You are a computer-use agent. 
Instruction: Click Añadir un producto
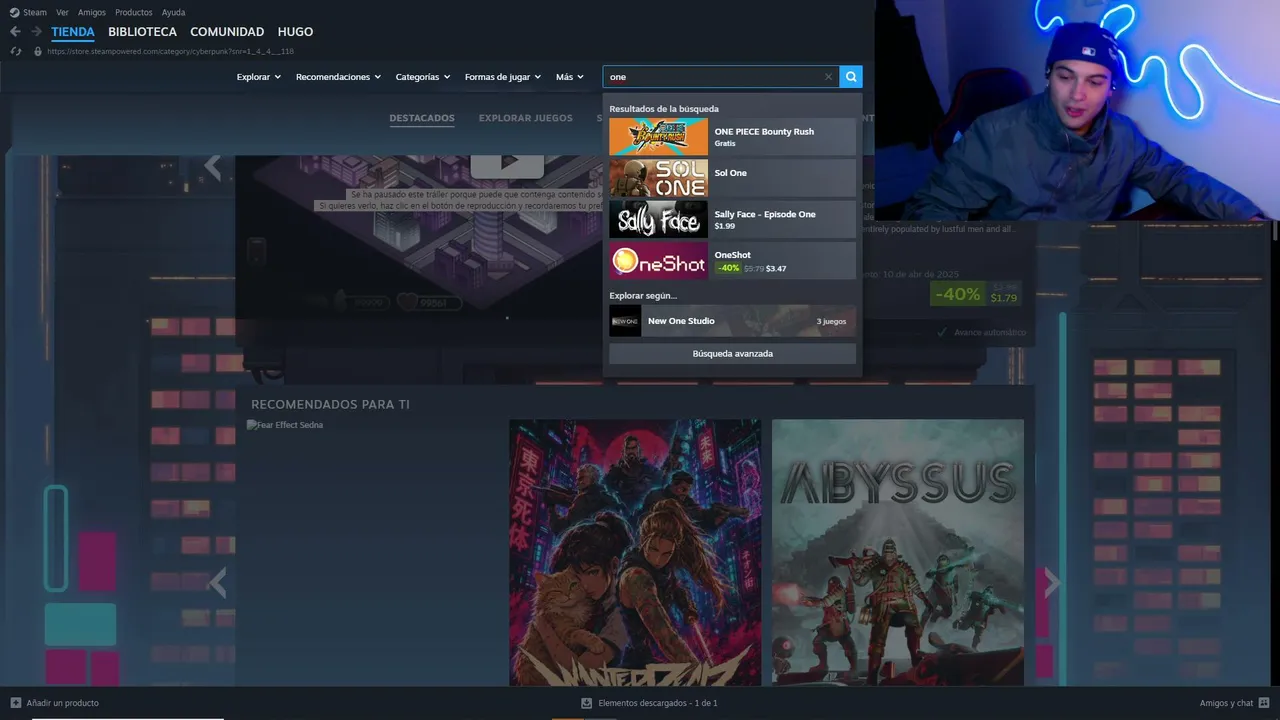click(x=63, y=703)
